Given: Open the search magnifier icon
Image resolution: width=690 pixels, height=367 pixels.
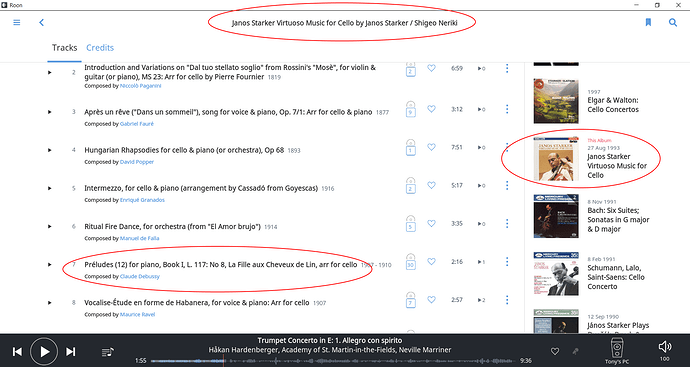Looking at the screenshot, I should click(x=673, y=22).
